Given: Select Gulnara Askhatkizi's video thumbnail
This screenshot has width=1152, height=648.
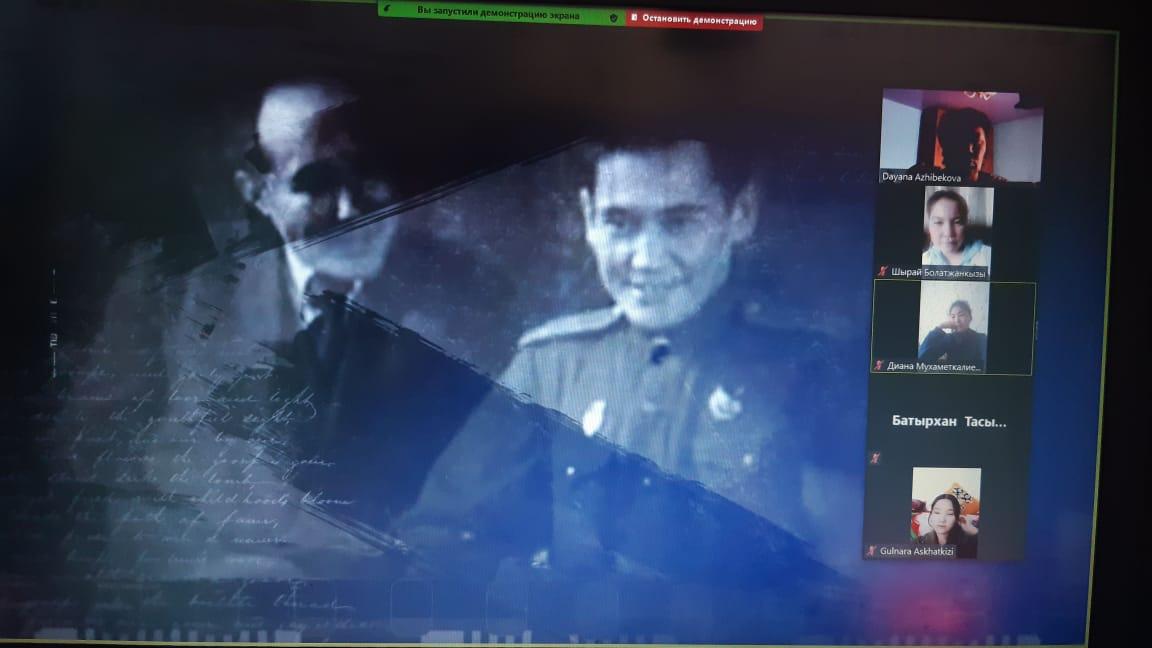Looking at the screenshot, I should (943, 514).
